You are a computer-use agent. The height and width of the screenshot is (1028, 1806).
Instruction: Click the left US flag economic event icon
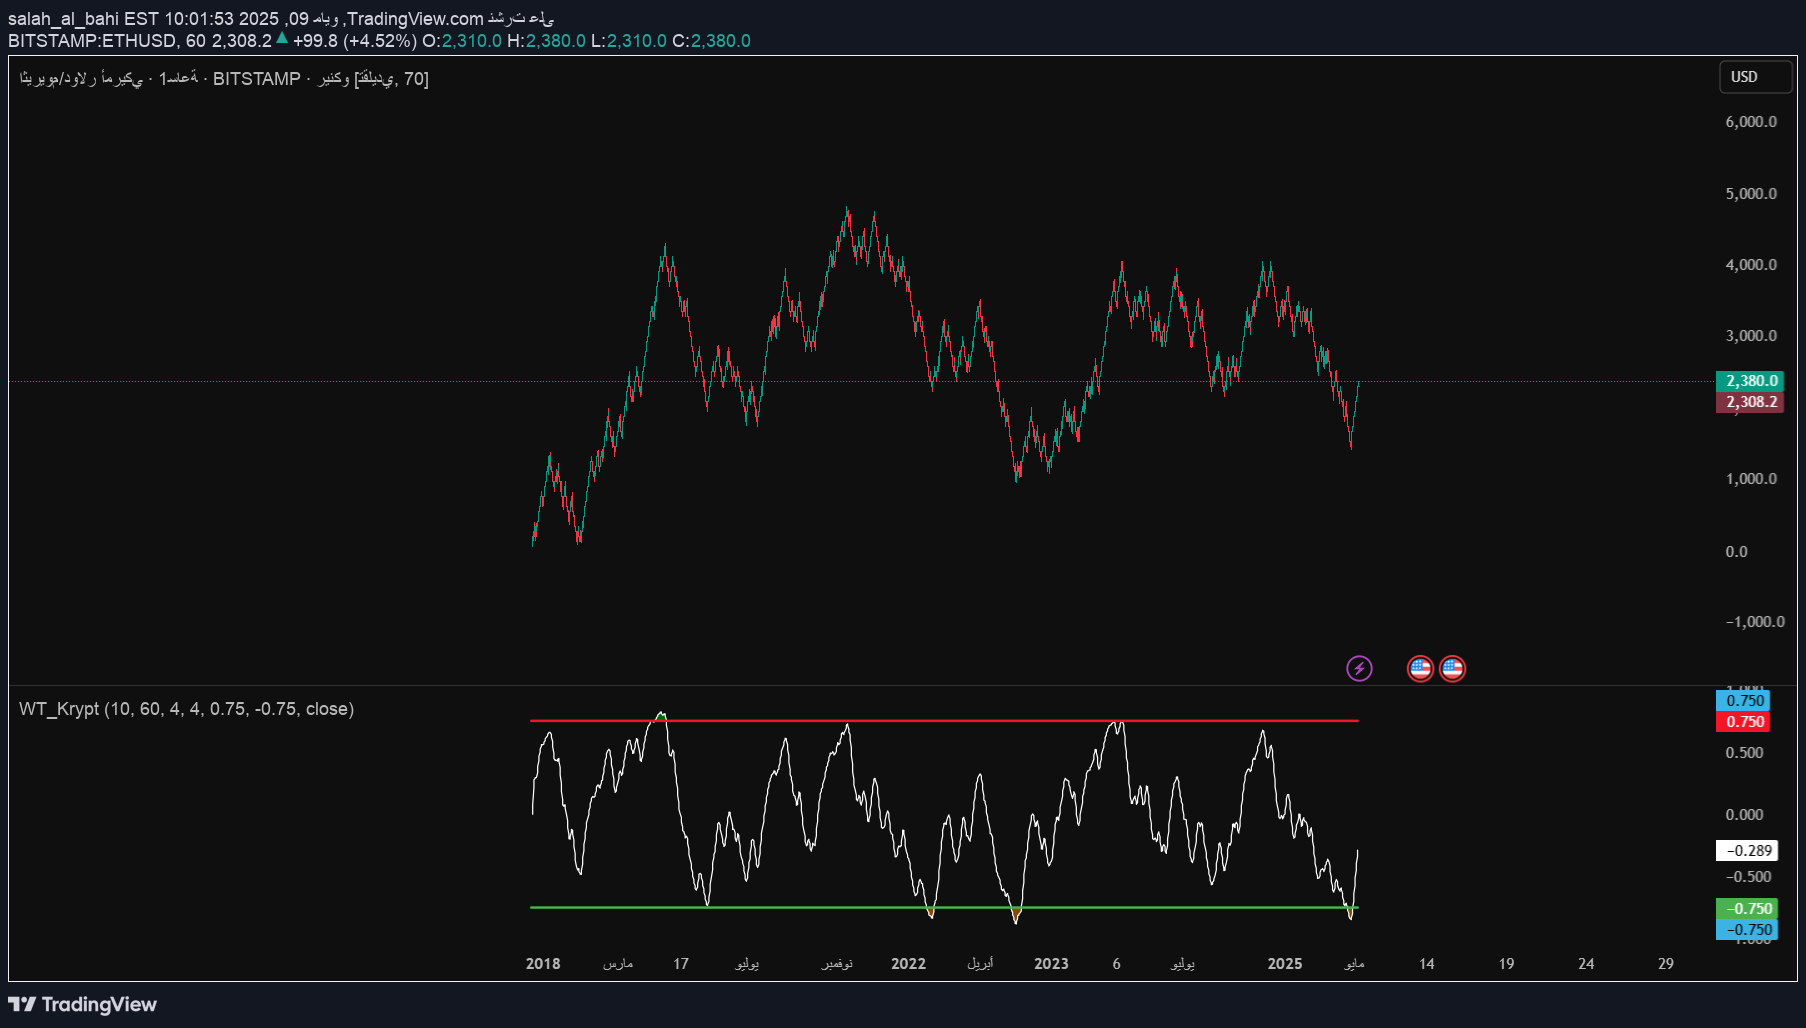coord(1420,668)
